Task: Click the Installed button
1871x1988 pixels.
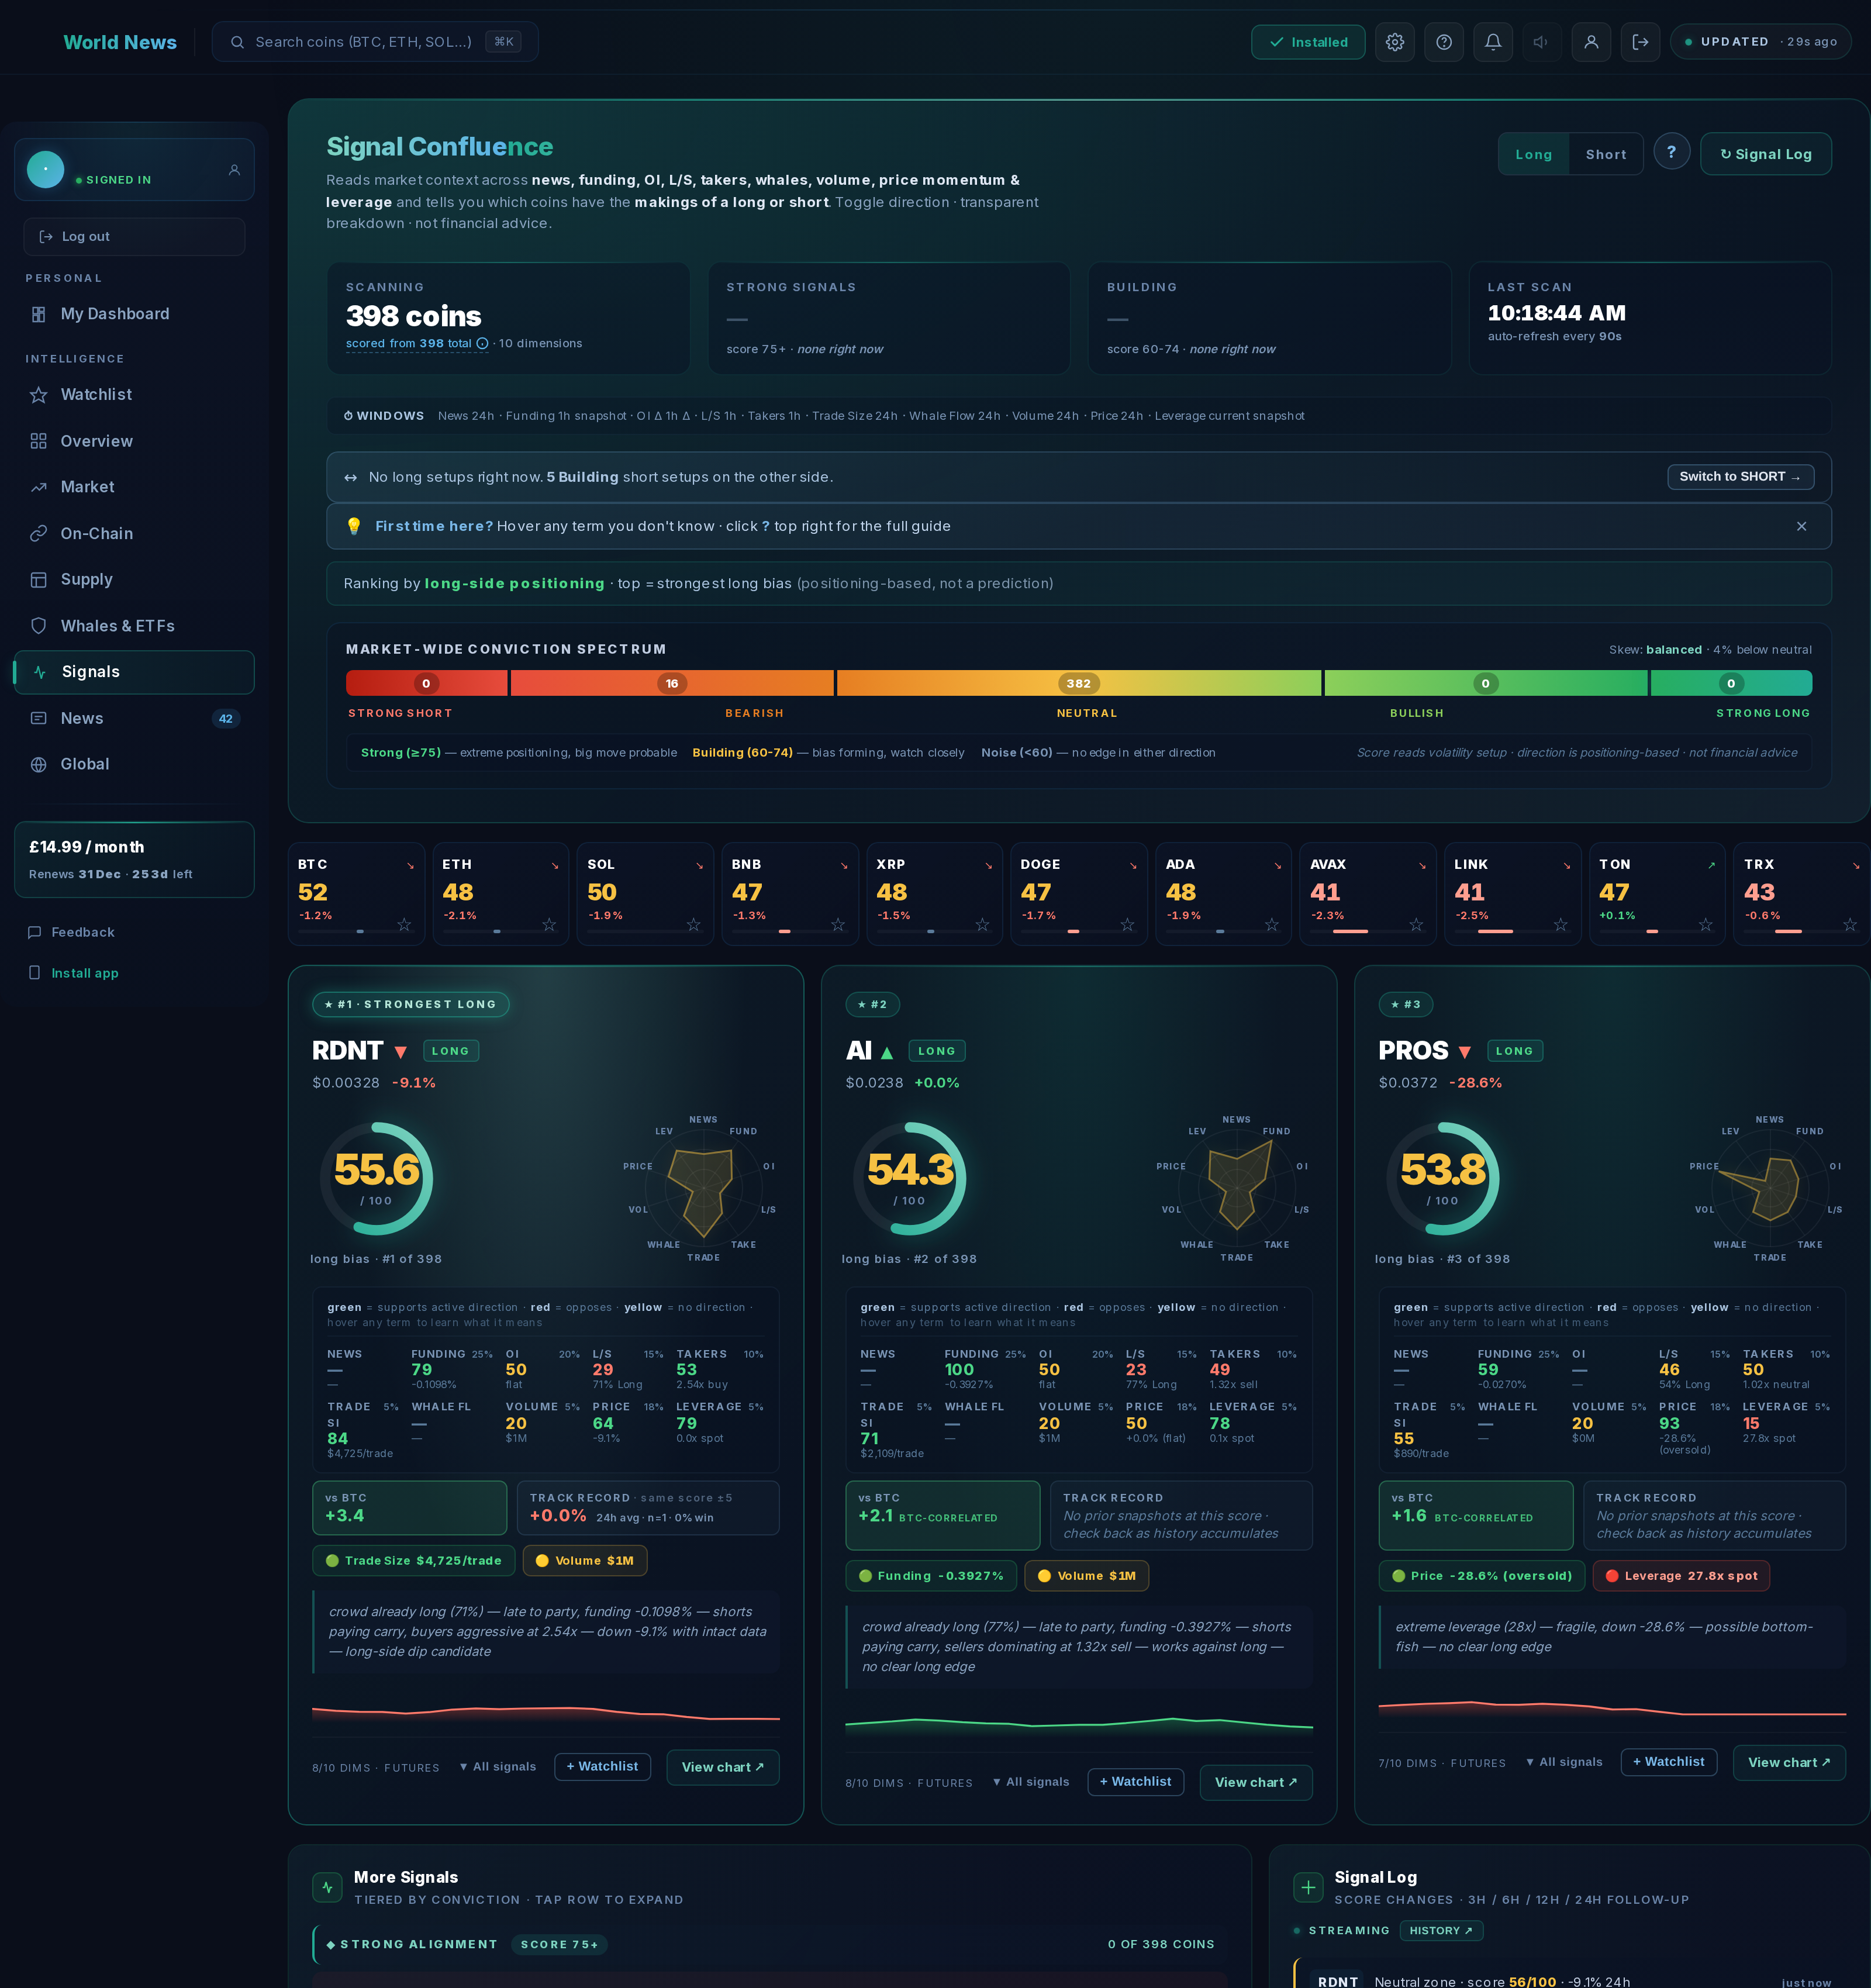Action: click(1308, 42)
